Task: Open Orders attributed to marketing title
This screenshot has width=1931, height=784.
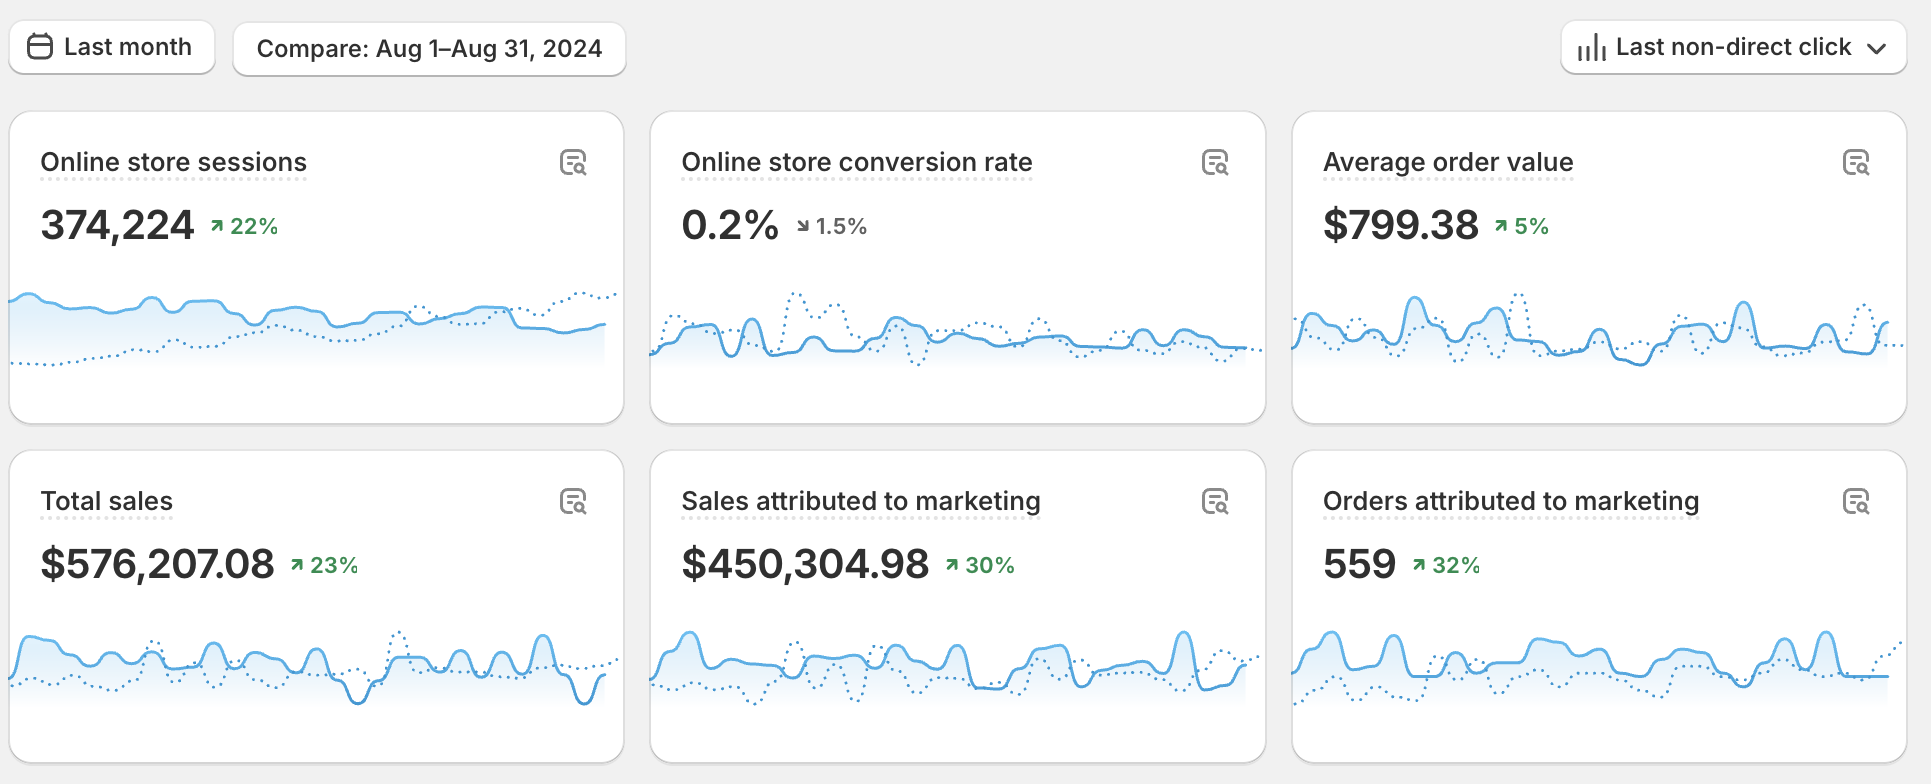Action: pos(1510,501)
